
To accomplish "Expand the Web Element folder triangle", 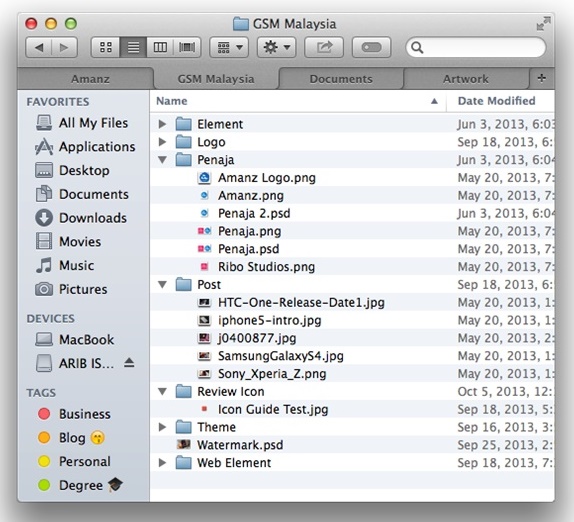I will tap(162, 463).
